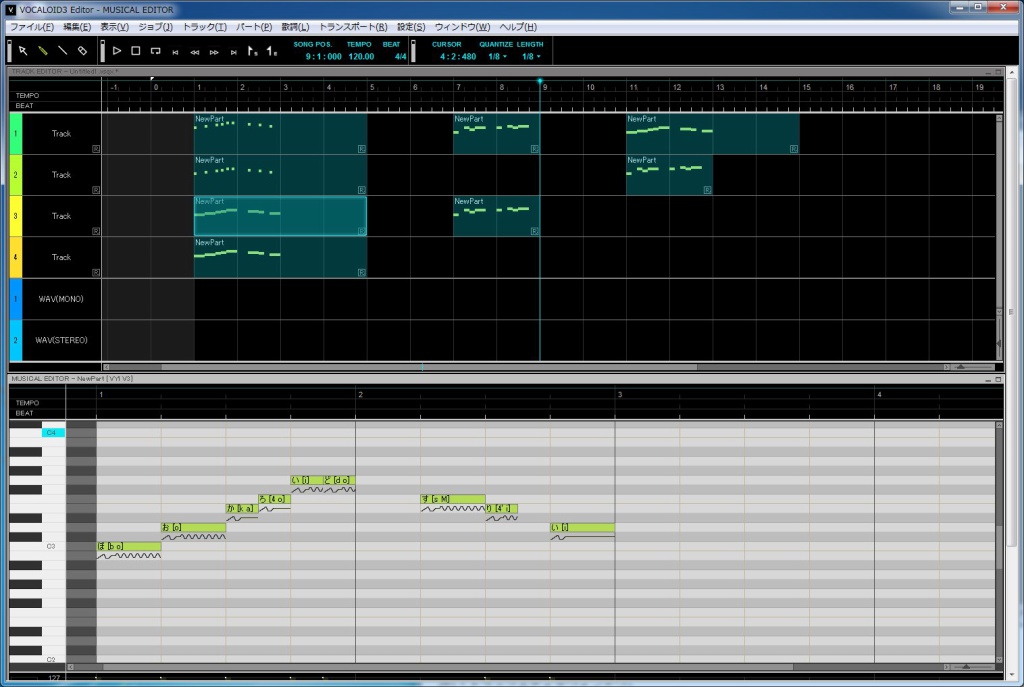Select the ほ [b o] note
The width and height of the screenshot is (1024, 687).
[129, 546]
